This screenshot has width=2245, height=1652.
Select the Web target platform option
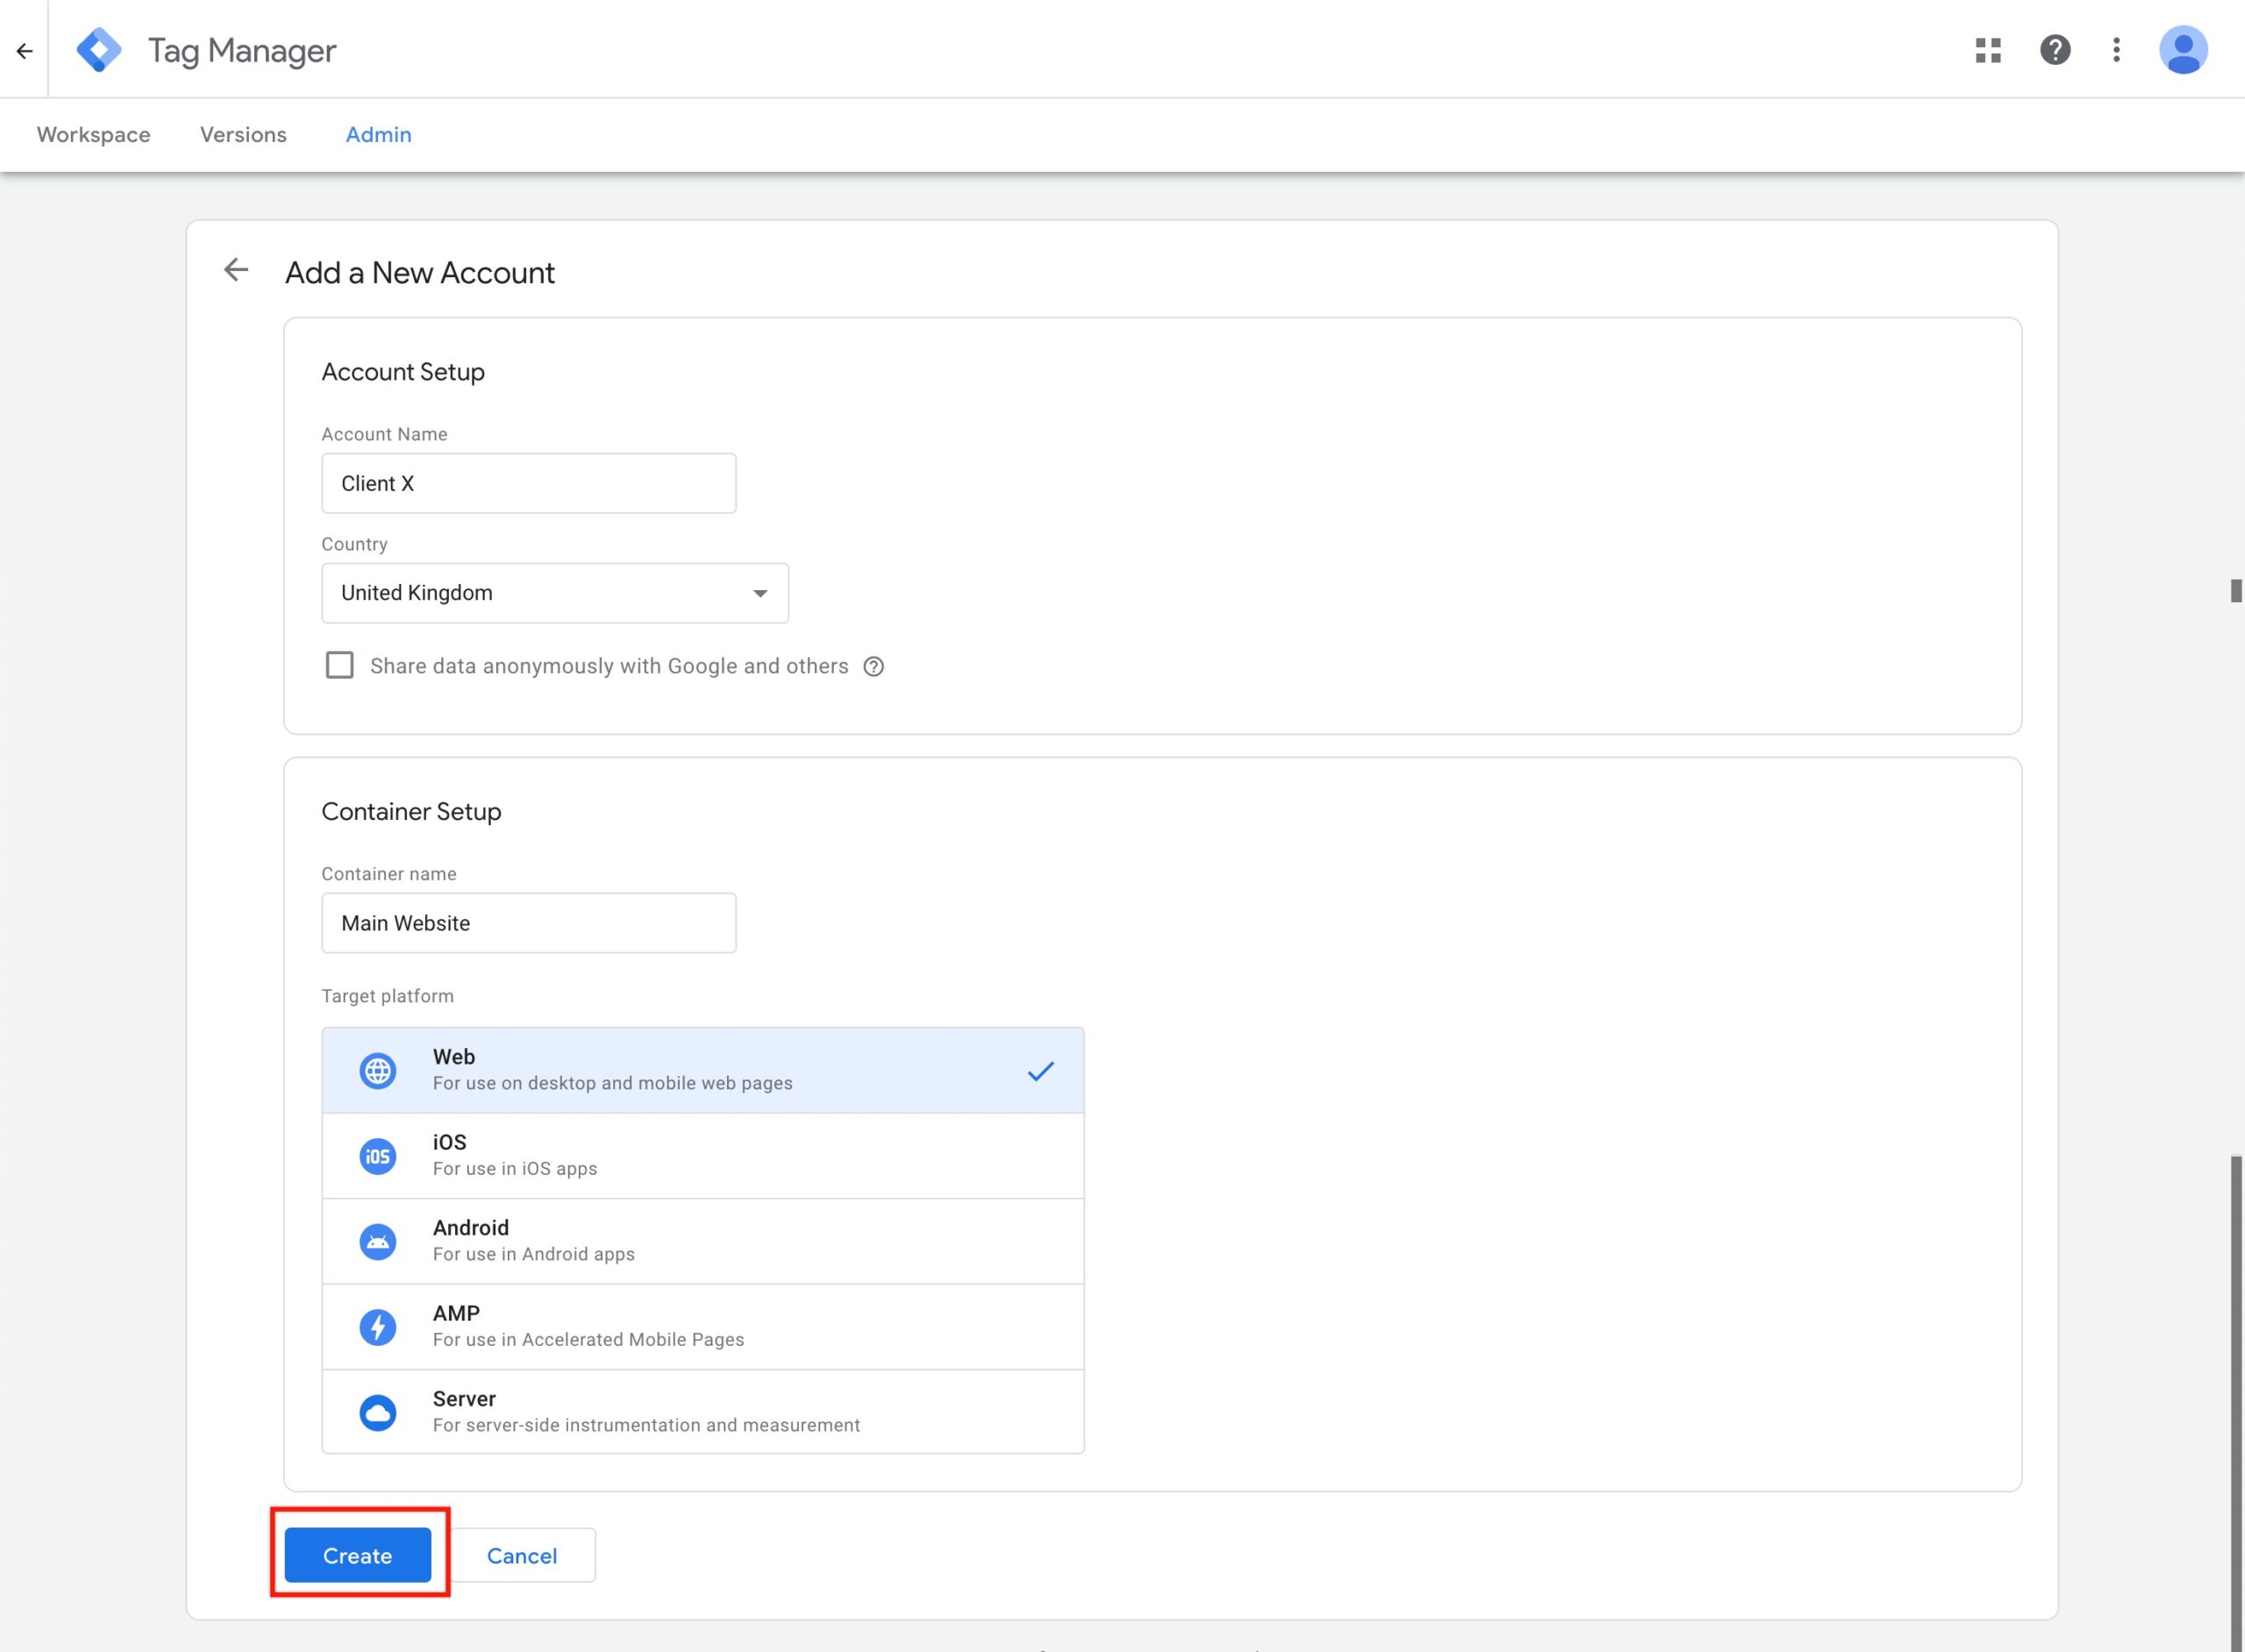tap(702, 1068)
